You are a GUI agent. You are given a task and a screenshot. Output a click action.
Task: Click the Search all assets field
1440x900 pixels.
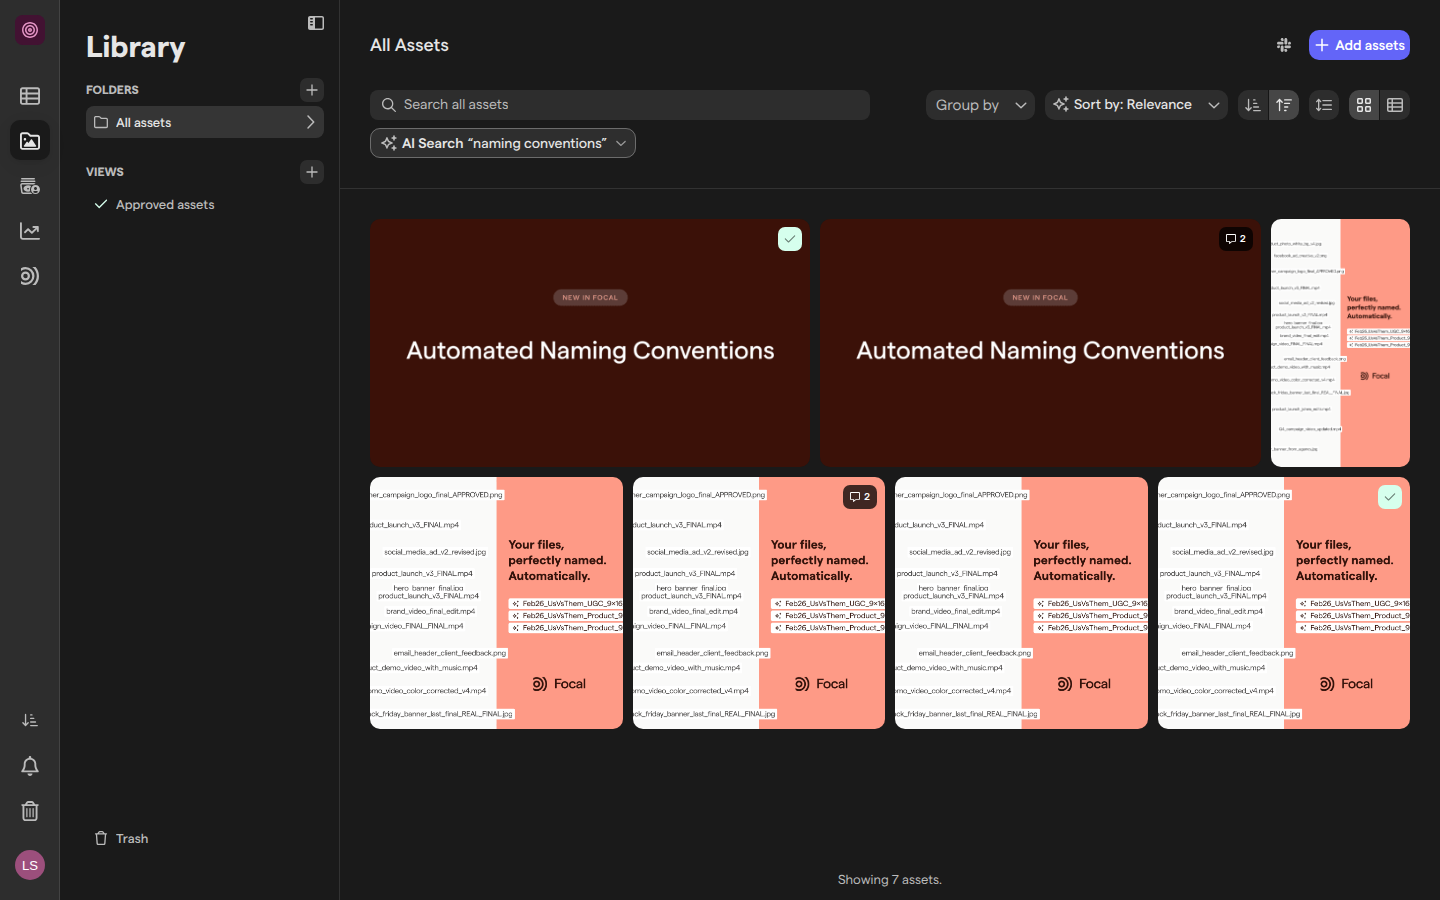coord(620,105)
